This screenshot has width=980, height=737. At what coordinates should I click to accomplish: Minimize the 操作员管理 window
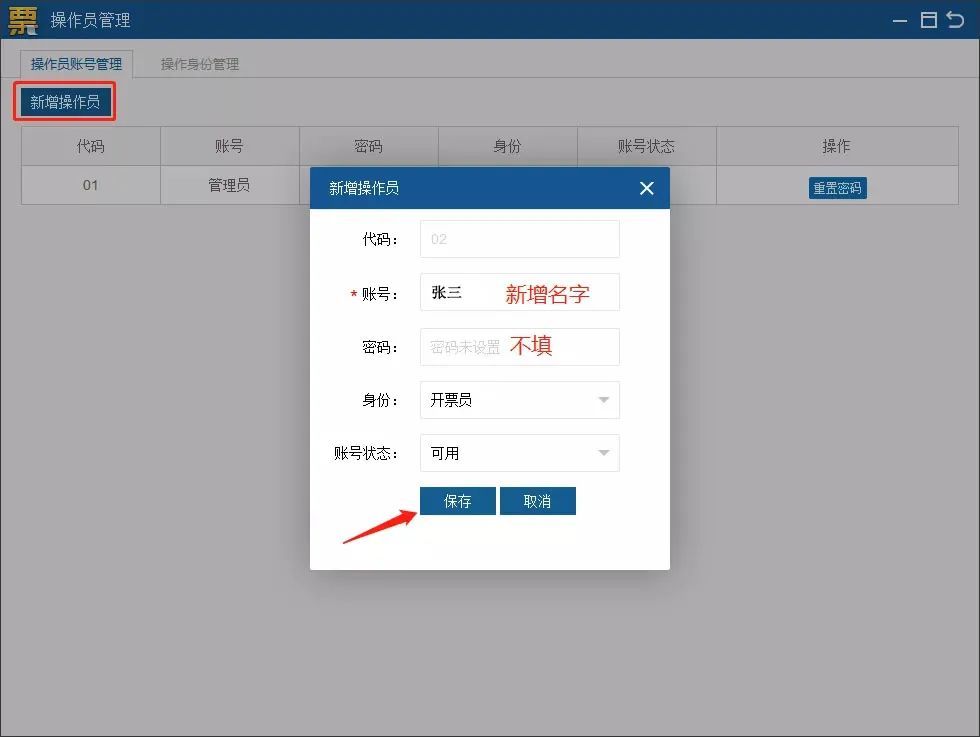click(x=900, y=20)
